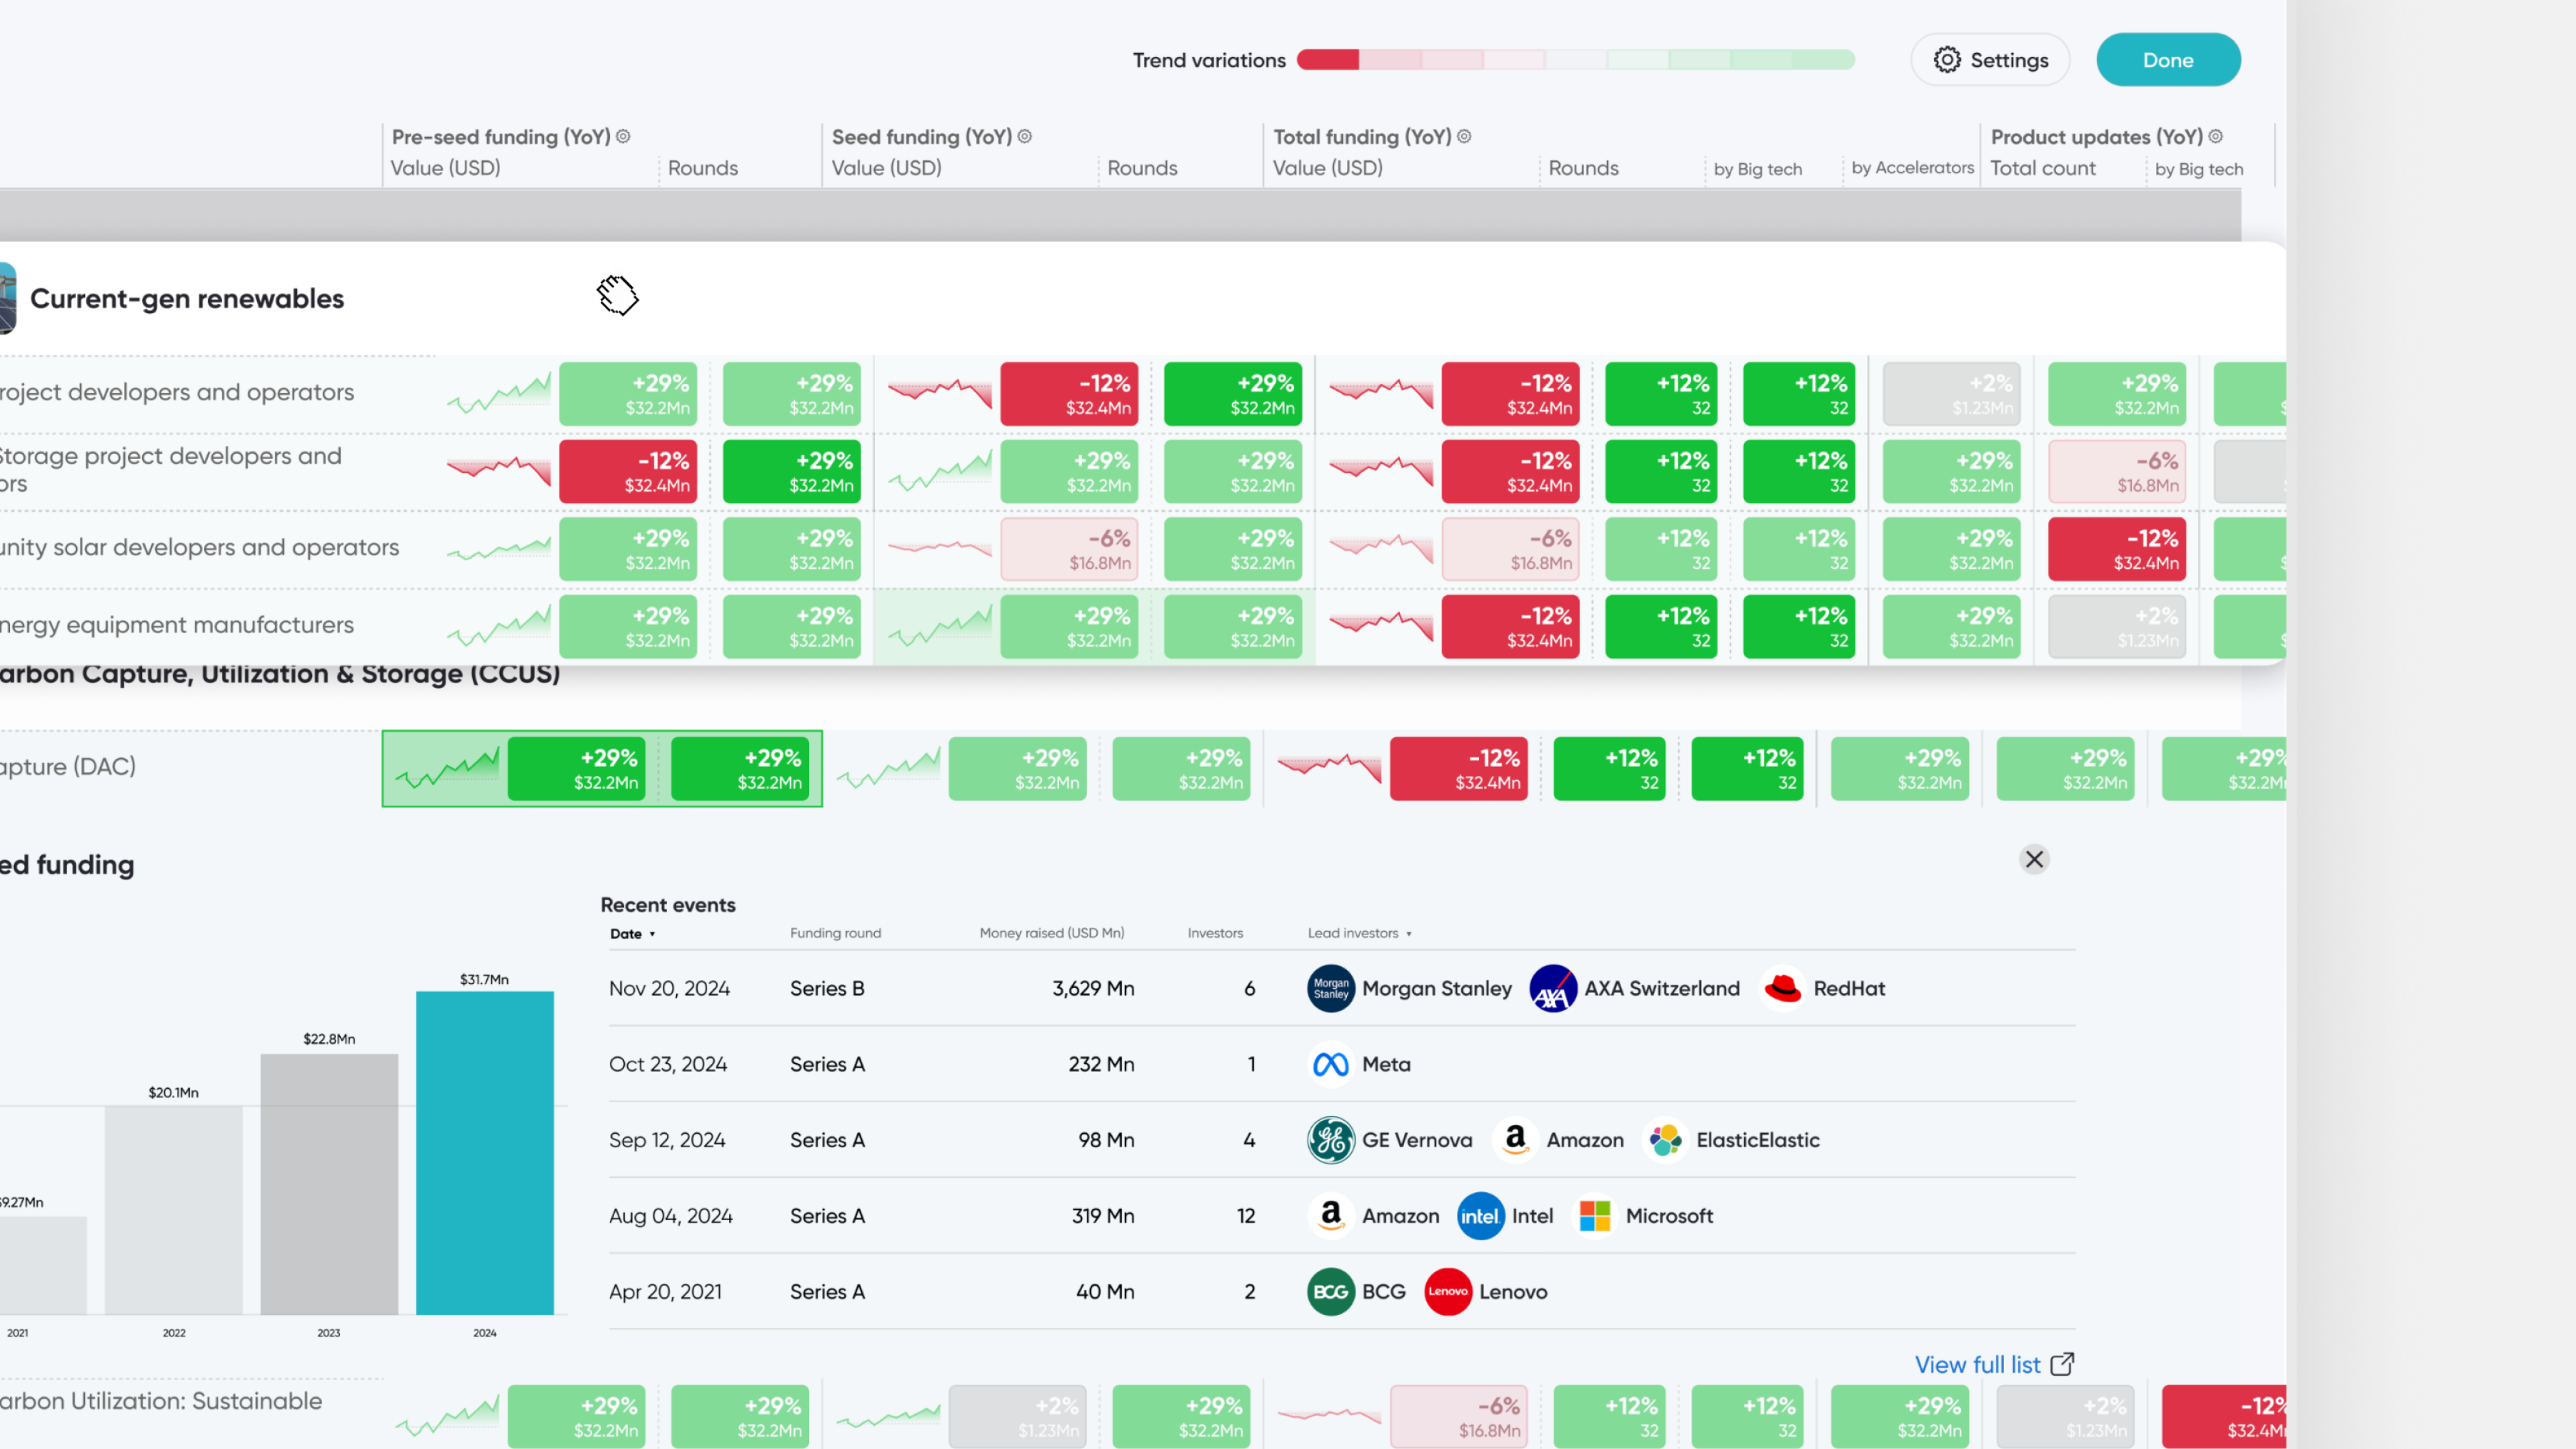The image size is (2576, 1449).
Task: Open the View full list link
Action: pyautogui.click(x=1977, y=1364)
